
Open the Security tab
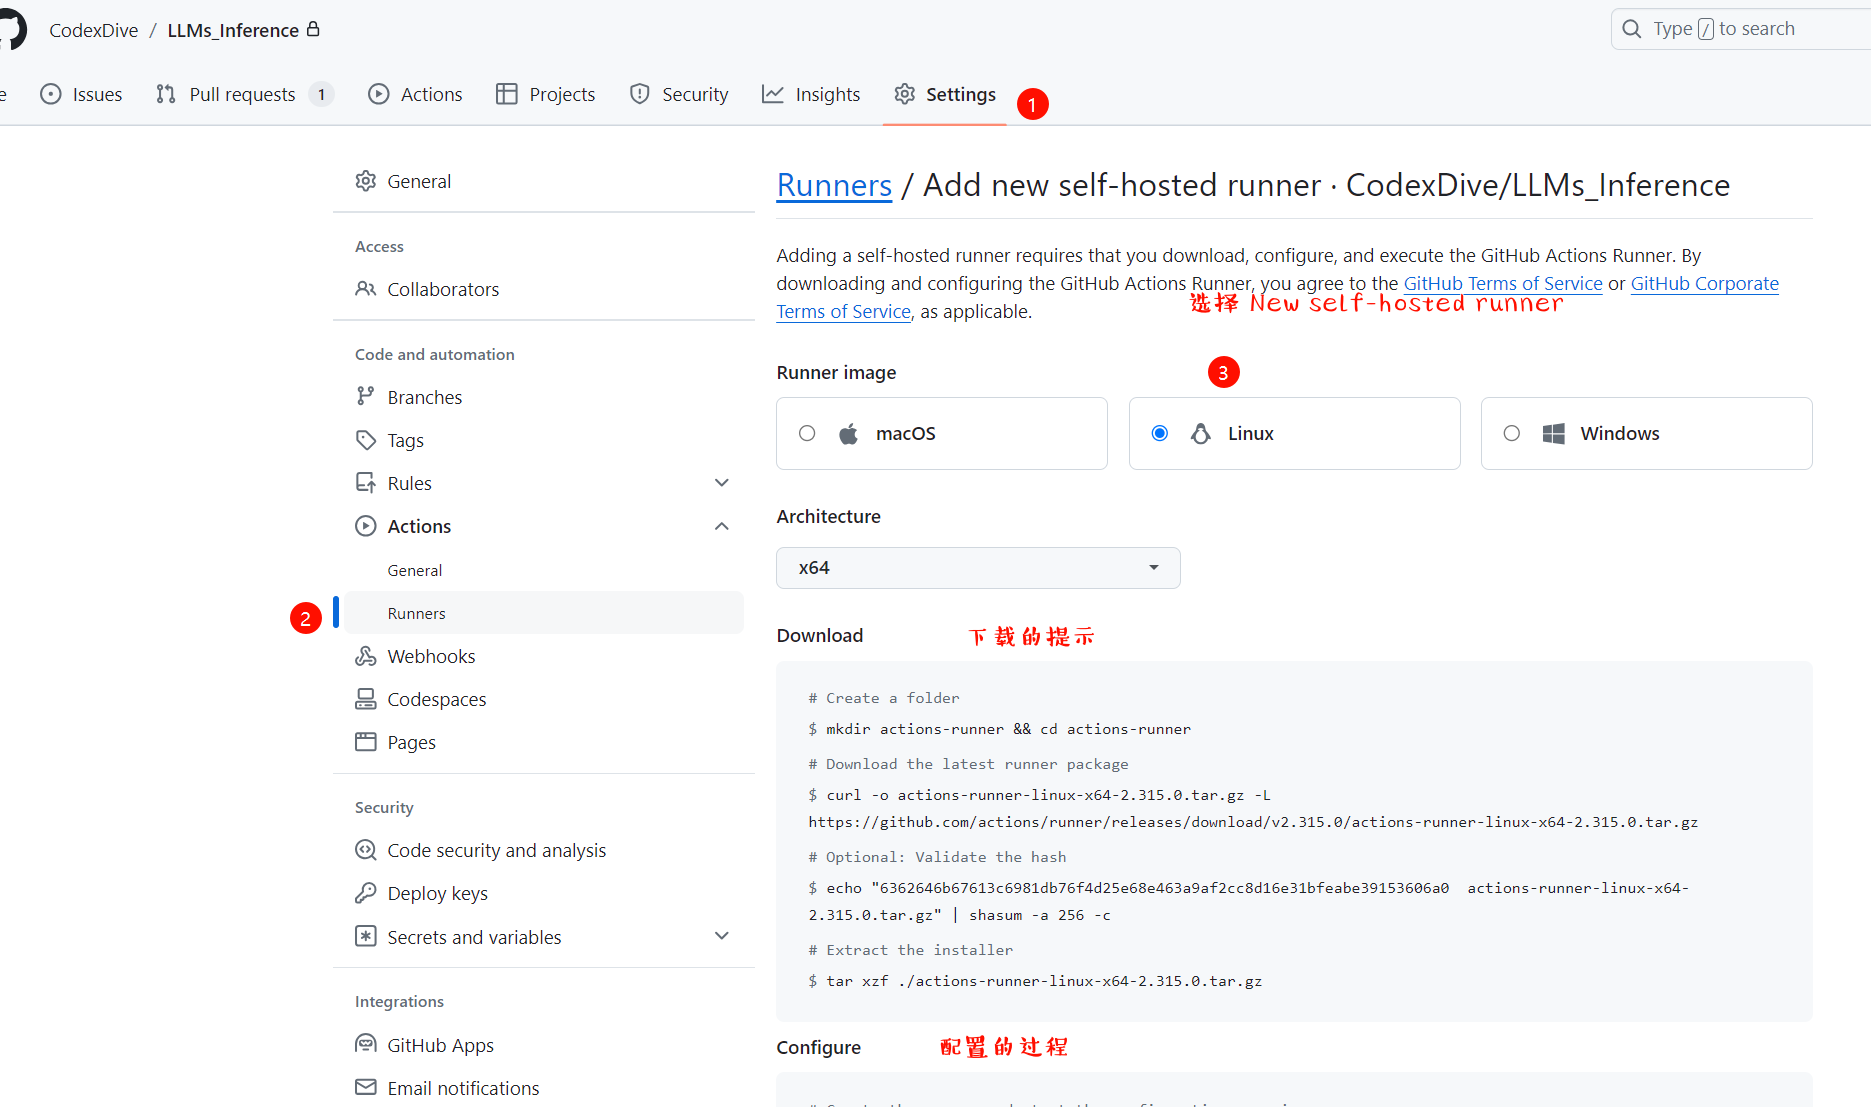pyautogui.click(x=679, y=94)
